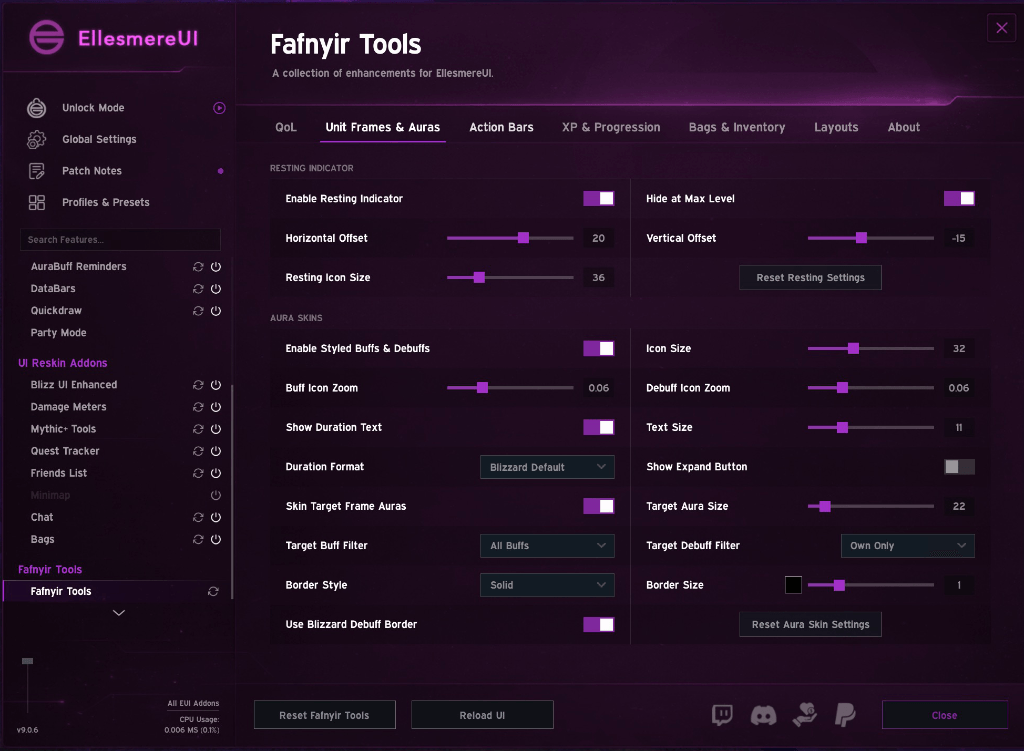Open the Discord link icon

click(763, 716)
